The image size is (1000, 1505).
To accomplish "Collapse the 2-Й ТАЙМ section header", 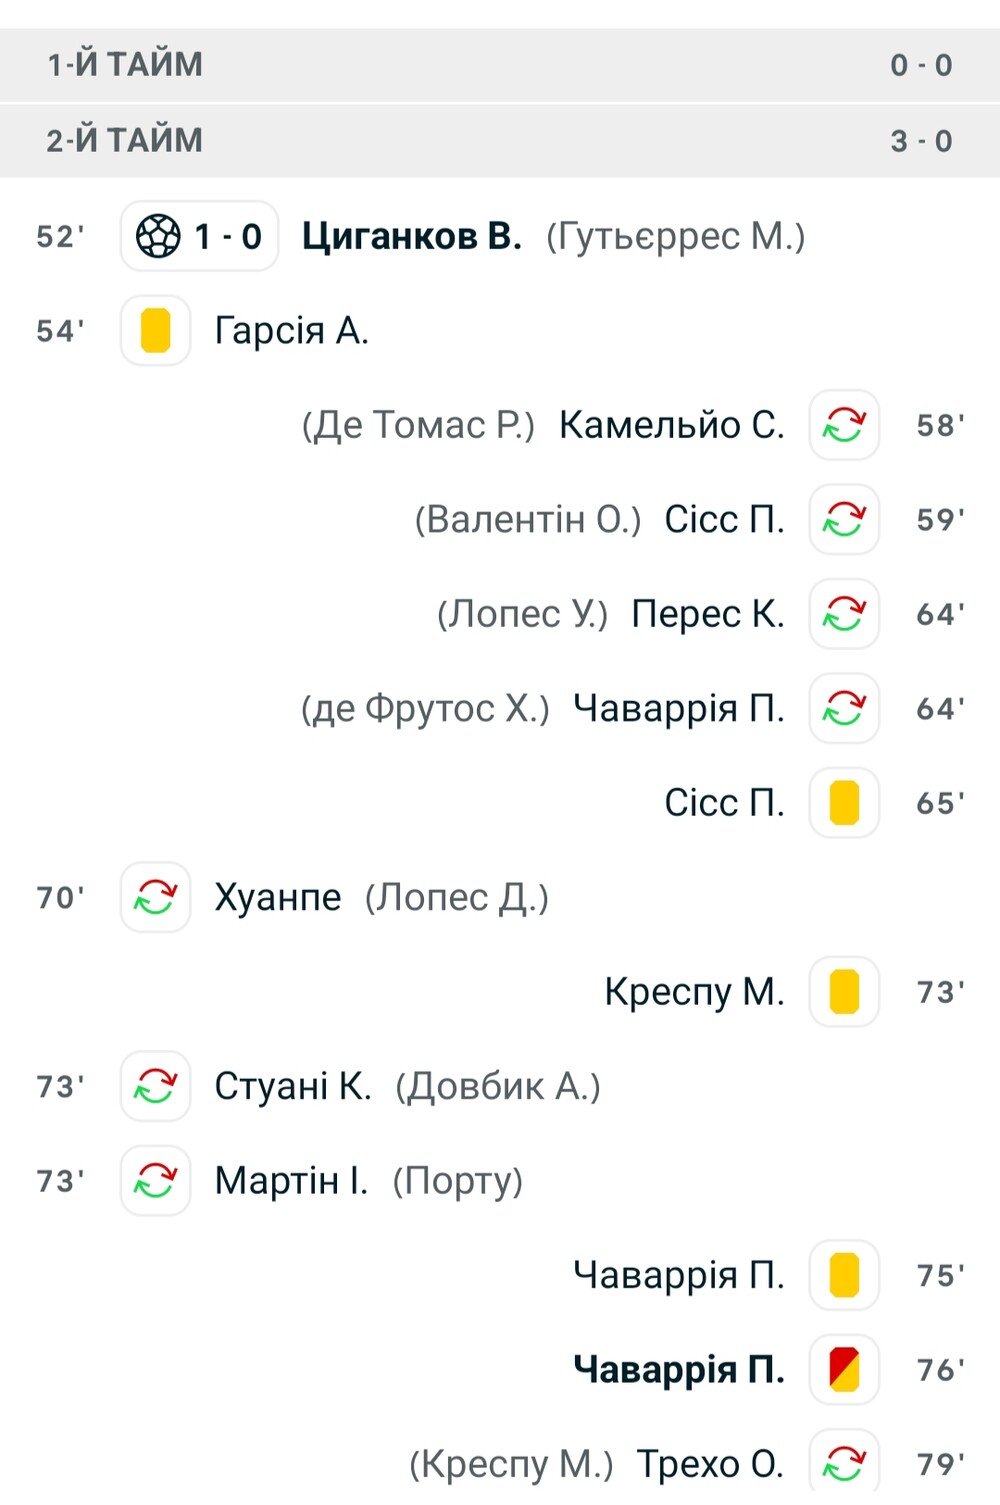I will point(500,141).
